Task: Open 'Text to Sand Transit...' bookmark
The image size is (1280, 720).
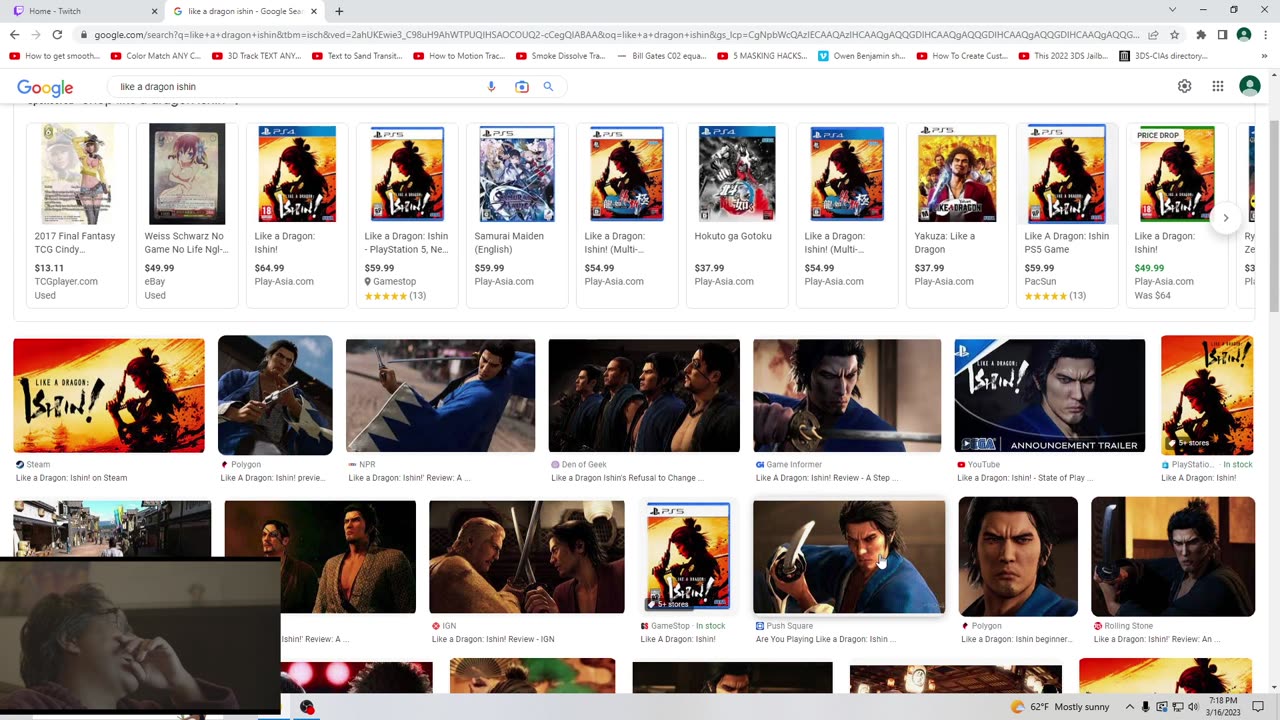Action: point(357,56)
